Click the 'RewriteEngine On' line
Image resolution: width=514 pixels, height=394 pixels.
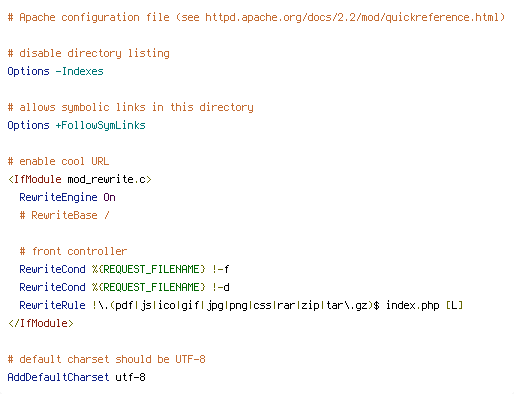[x=67, y=197]
